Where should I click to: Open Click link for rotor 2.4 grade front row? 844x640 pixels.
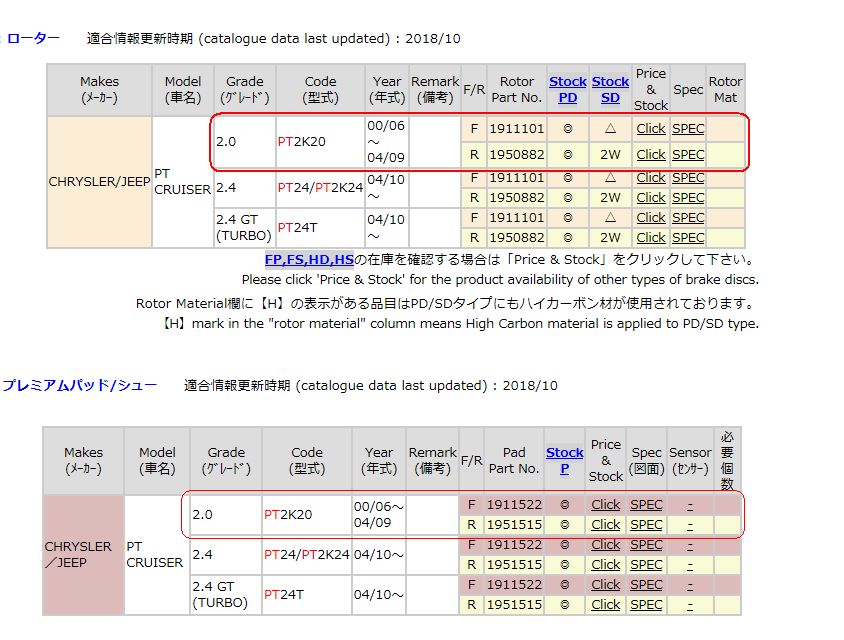point(651,178)
